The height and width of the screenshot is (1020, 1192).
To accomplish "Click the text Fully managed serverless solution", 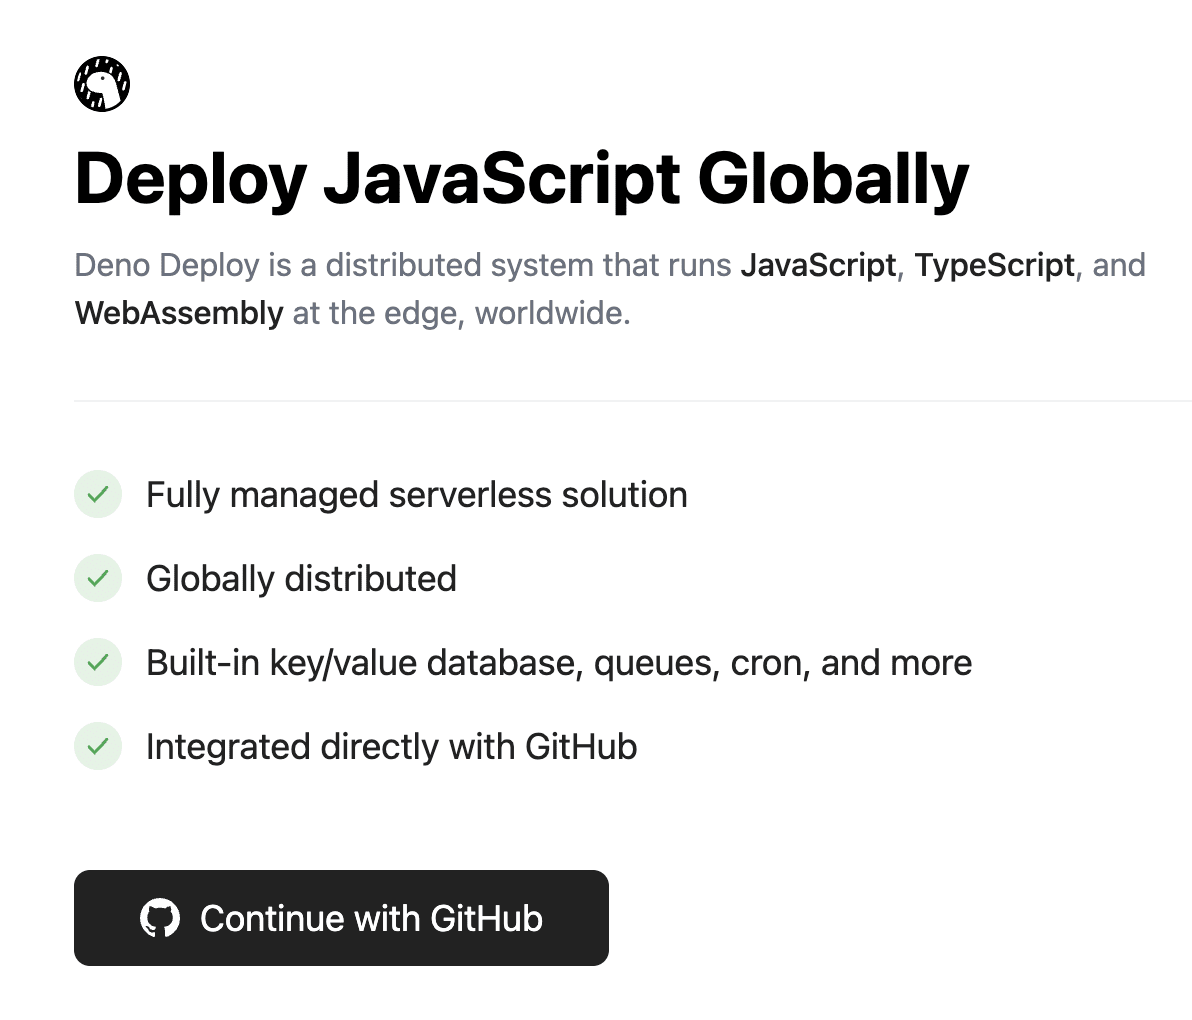I will click(417, 496).
